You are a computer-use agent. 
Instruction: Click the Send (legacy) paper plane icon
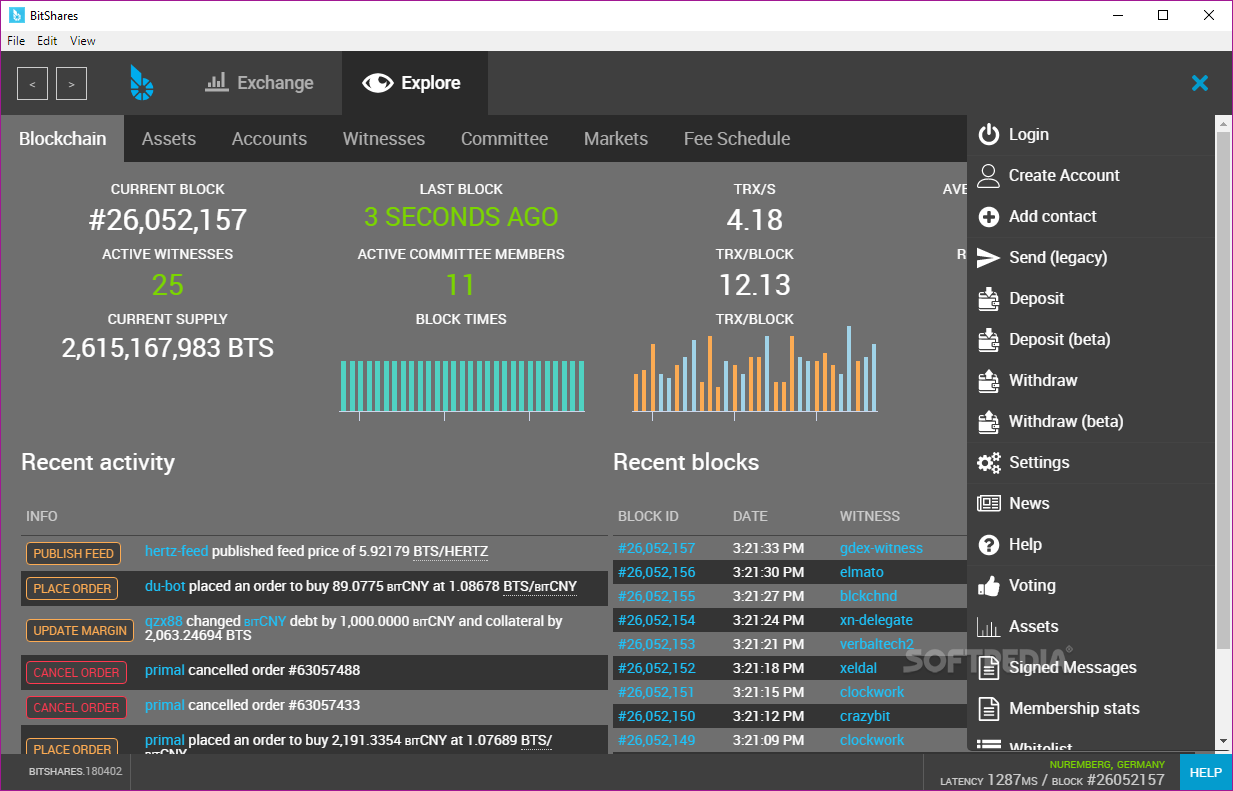(989, 258)
